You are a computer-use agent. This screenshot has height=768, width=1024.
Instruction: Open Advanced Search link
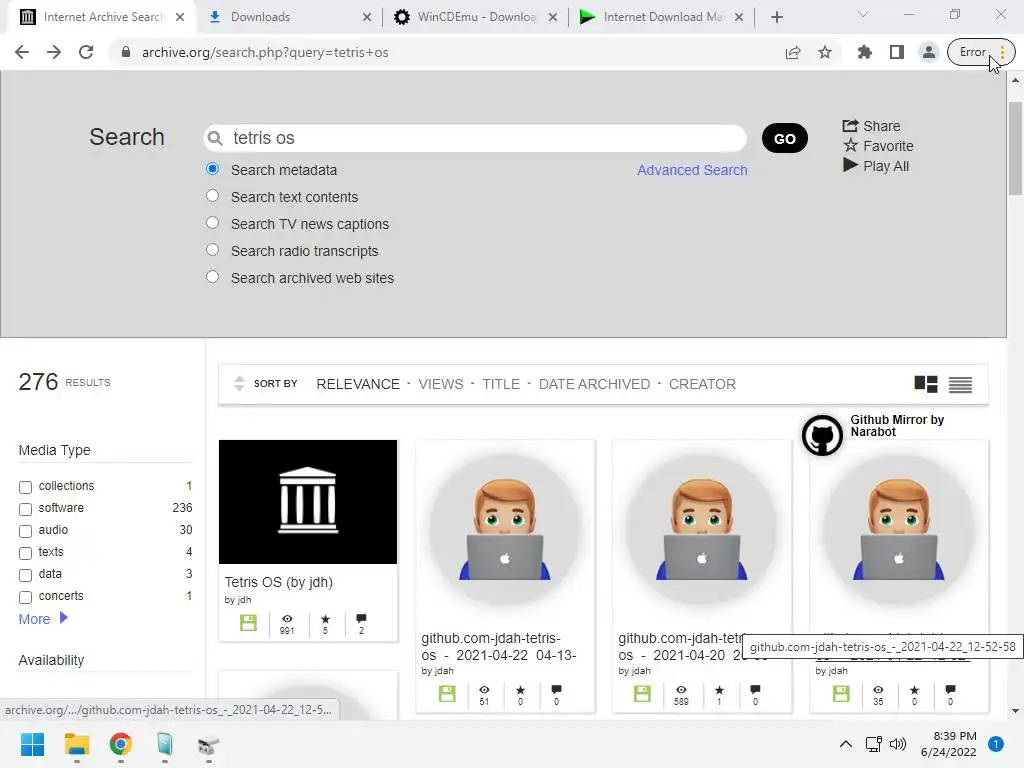pos(692,170)
